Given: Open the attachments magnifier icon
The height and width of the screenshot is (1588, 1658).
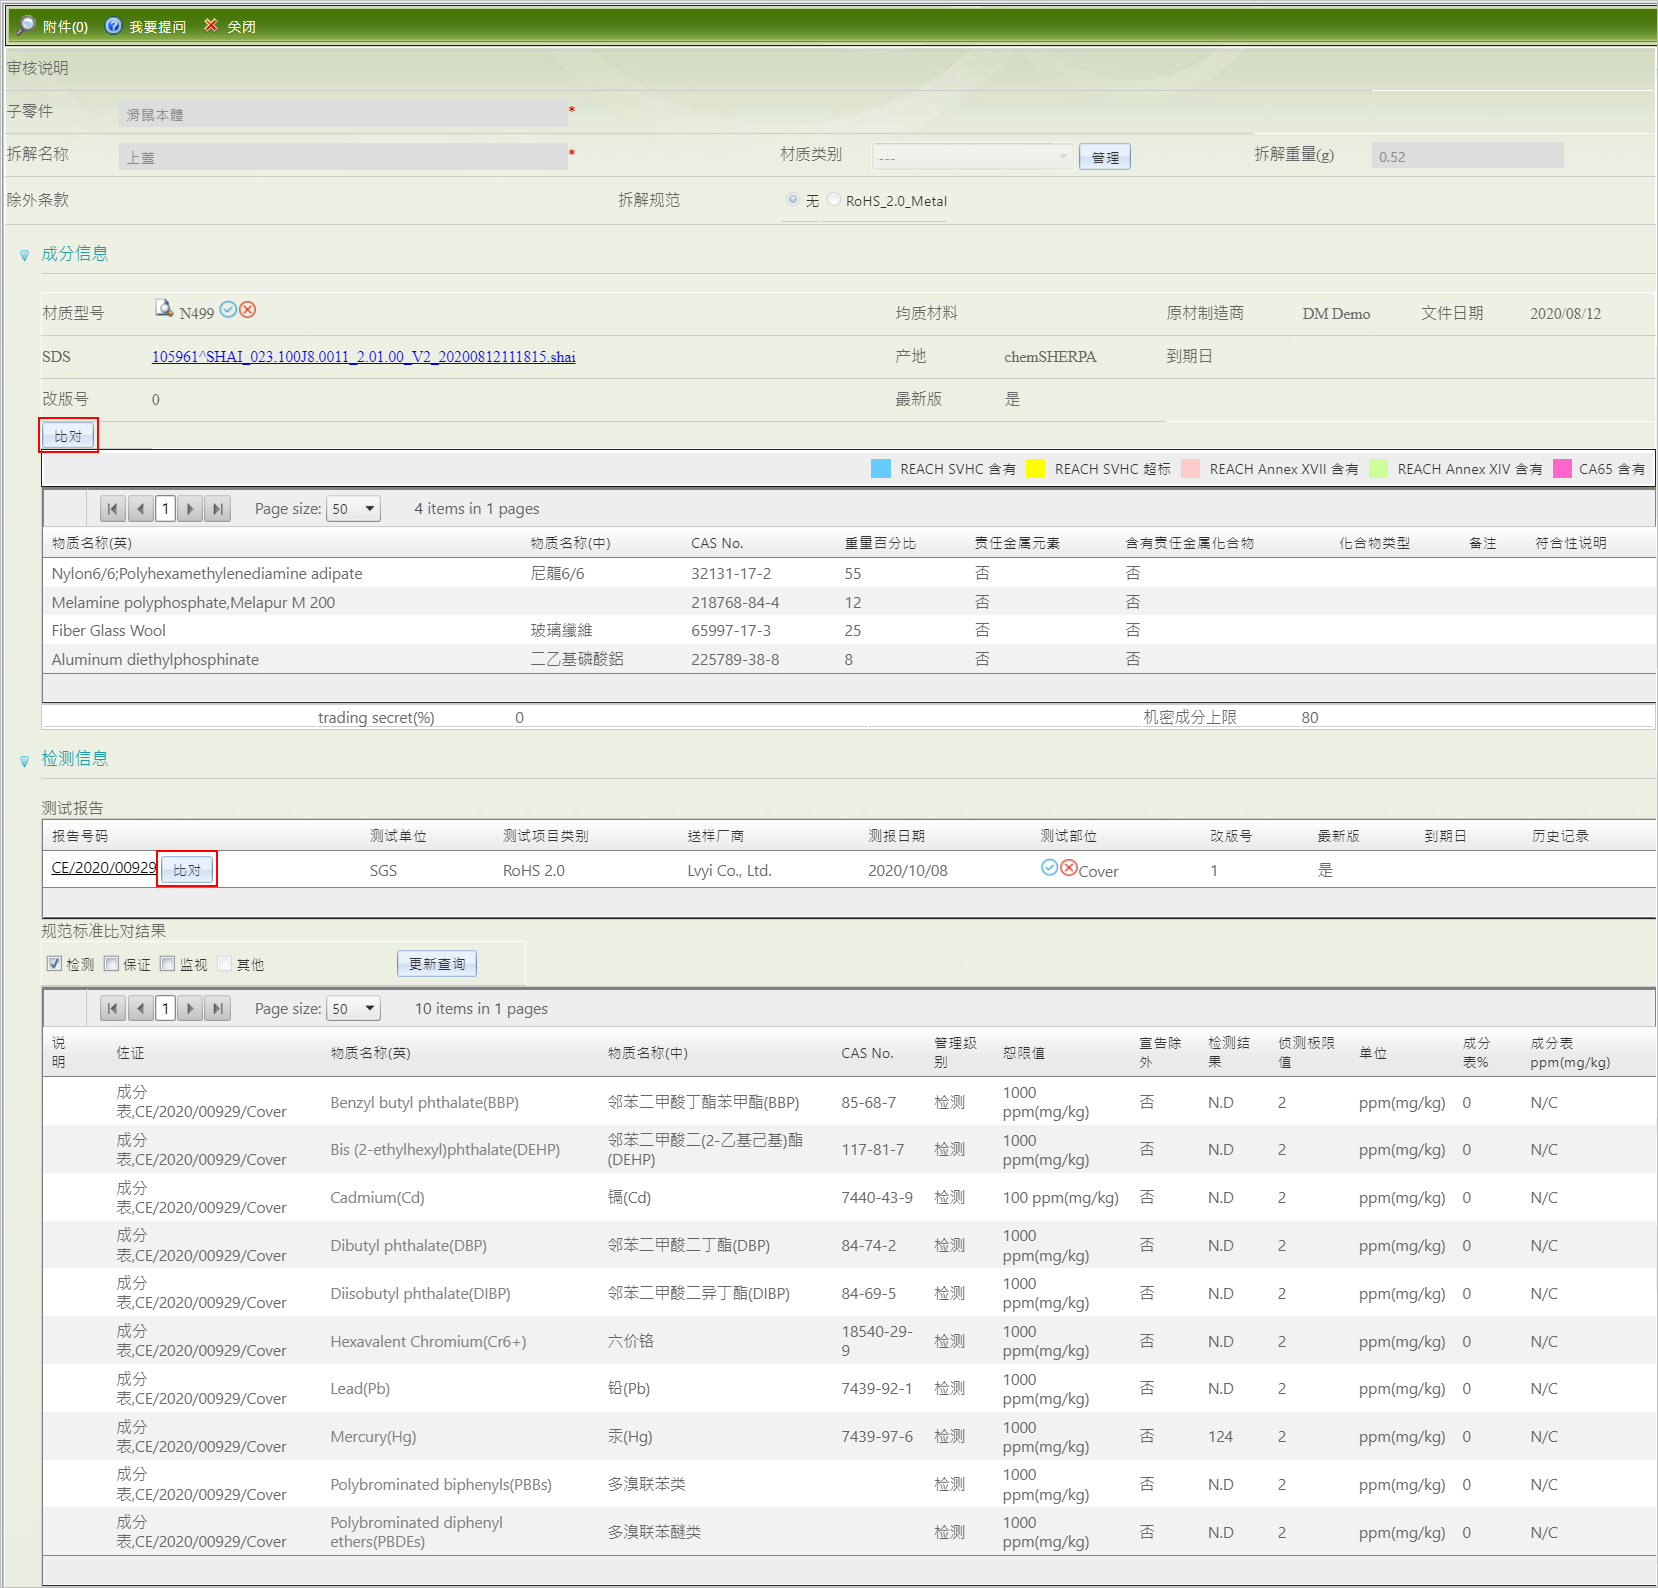Looking at the screenshot, I should (26, 25).
